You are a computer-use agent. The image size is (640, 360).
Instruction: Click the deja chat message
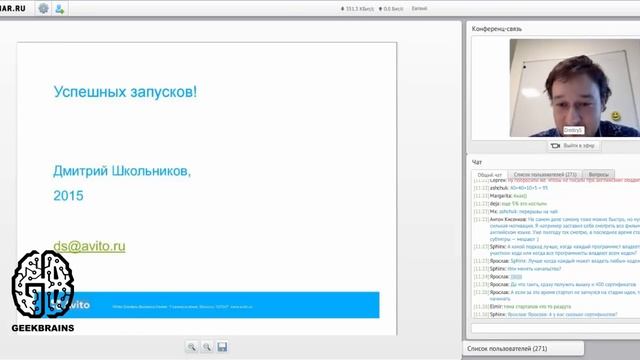[510, 203]
